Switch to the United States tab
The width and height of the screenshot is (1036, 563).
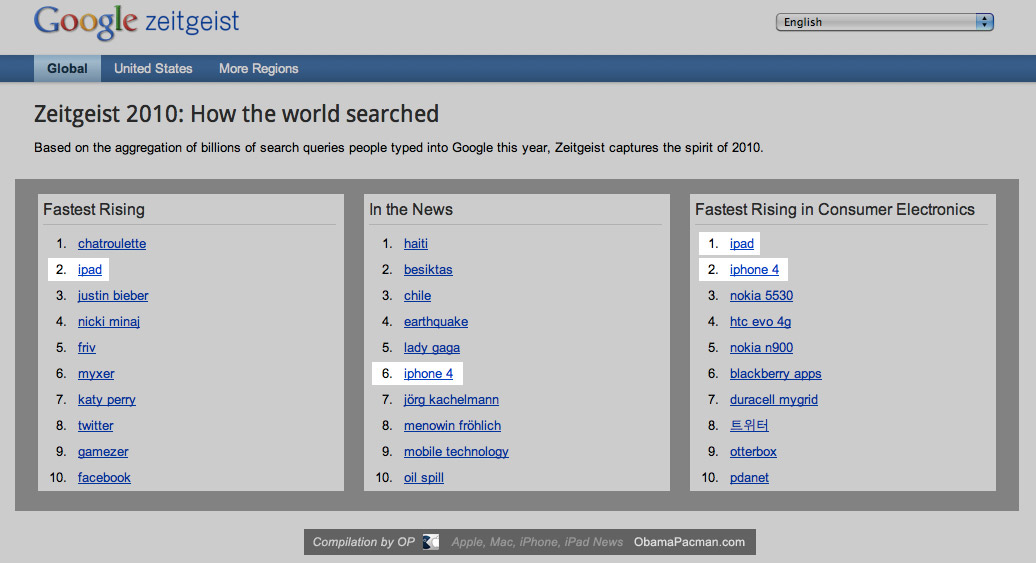153,69
